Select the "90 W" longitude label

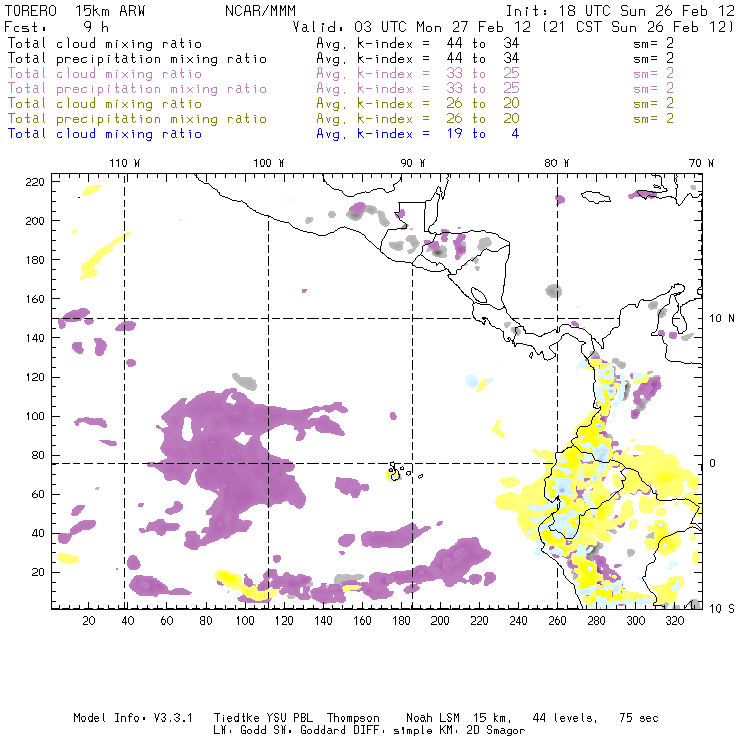[413, 163]
